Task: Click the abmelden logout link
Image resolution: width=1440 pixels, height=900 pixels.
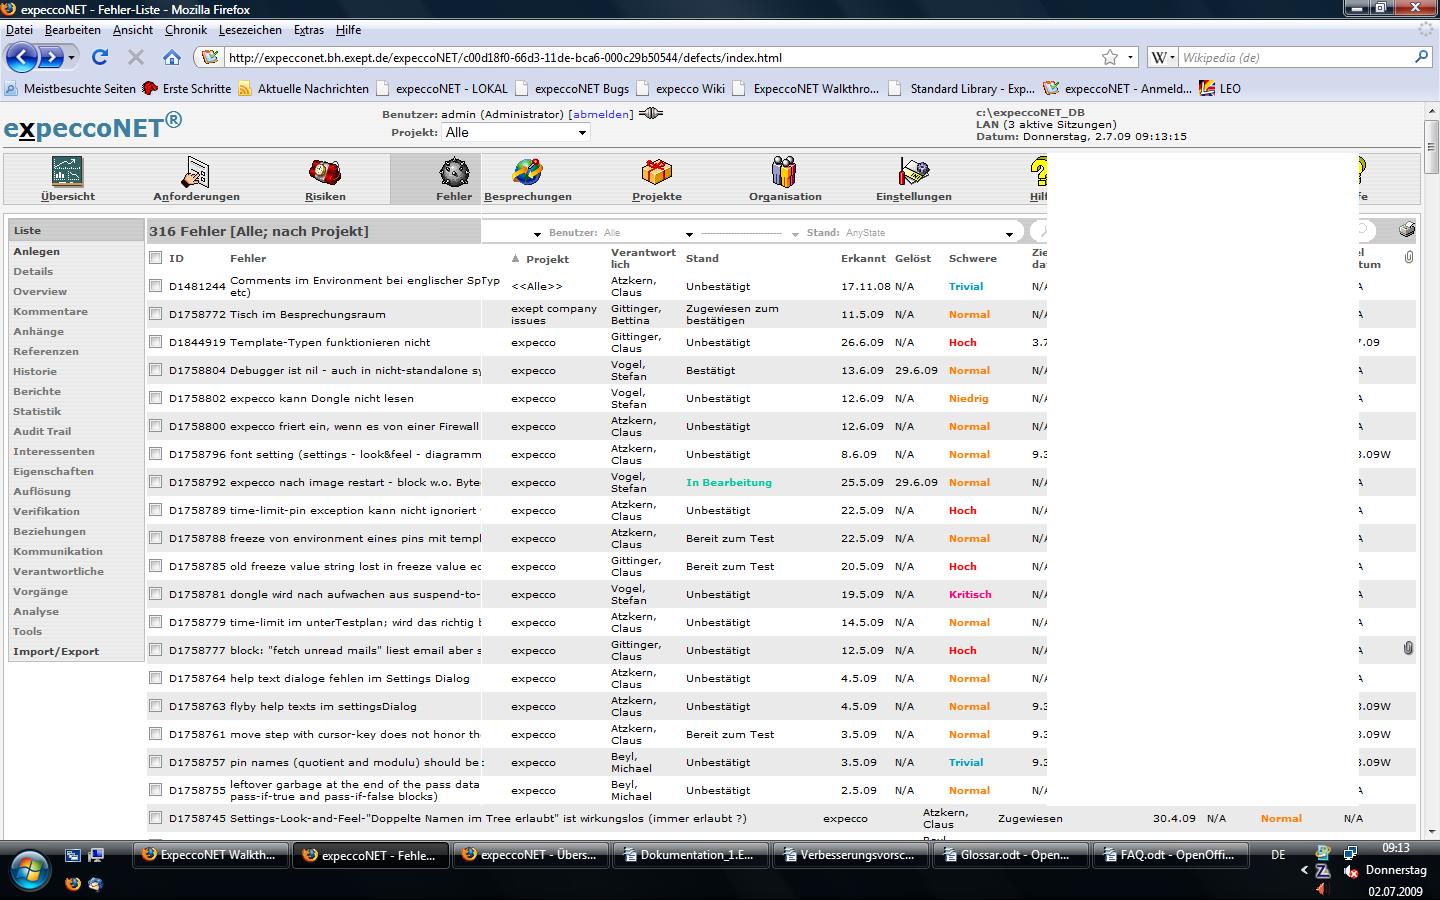Action: pos(600,114)
